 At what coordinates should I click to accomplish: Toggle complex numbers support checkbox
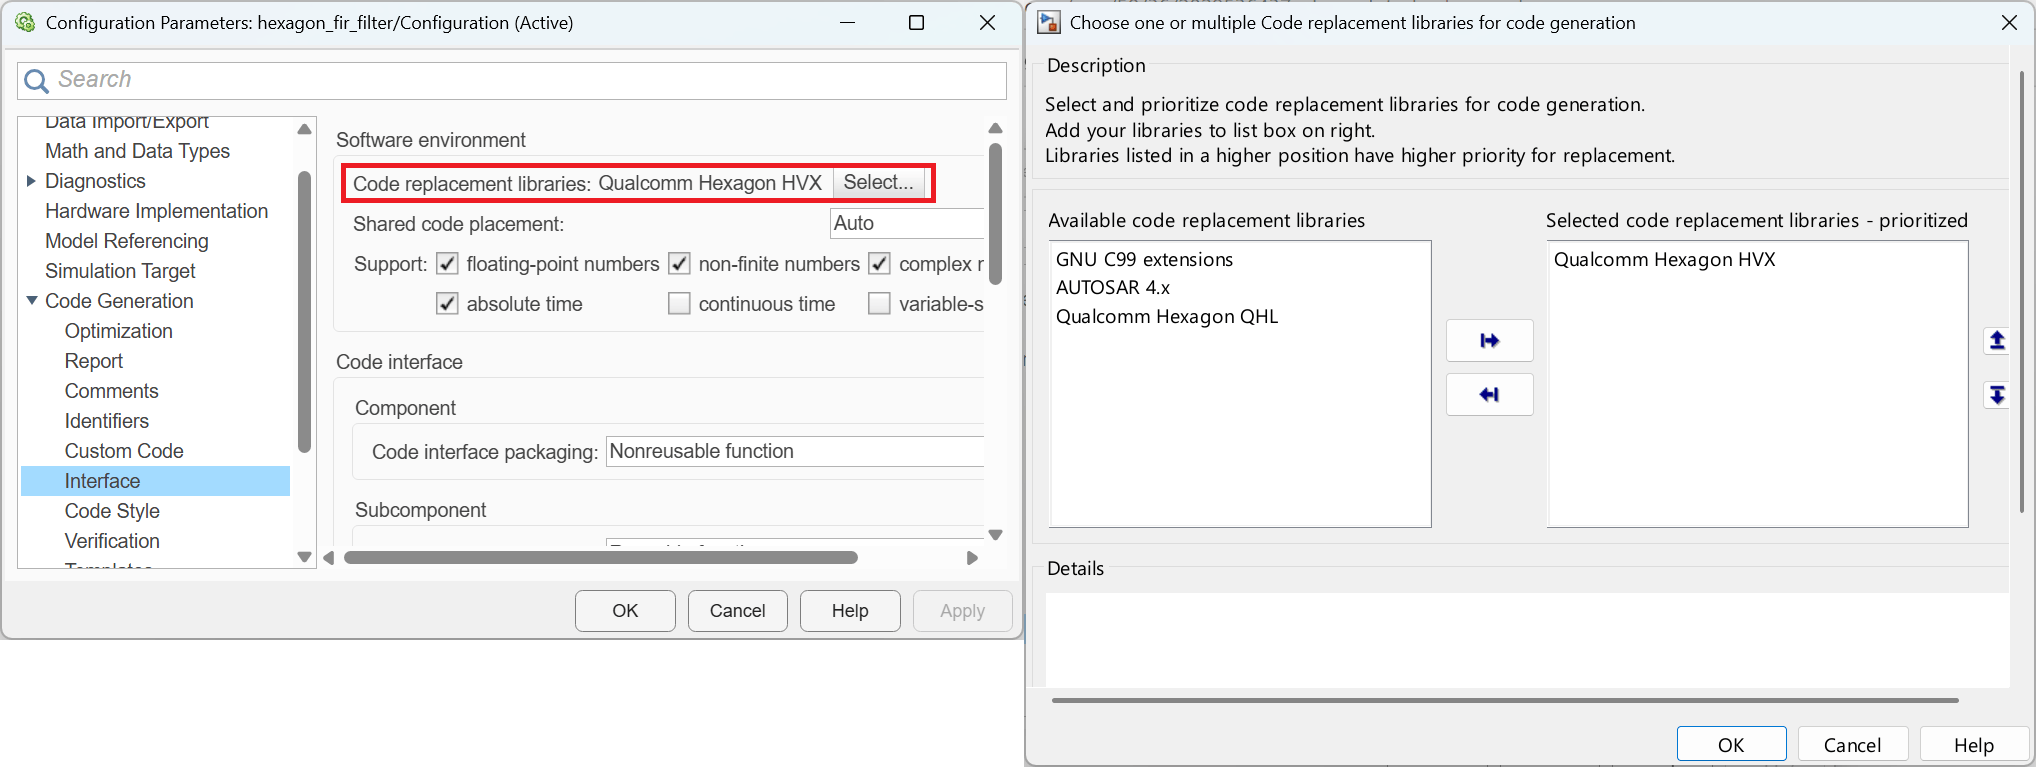pyautogui.click(x=879, y=264)
